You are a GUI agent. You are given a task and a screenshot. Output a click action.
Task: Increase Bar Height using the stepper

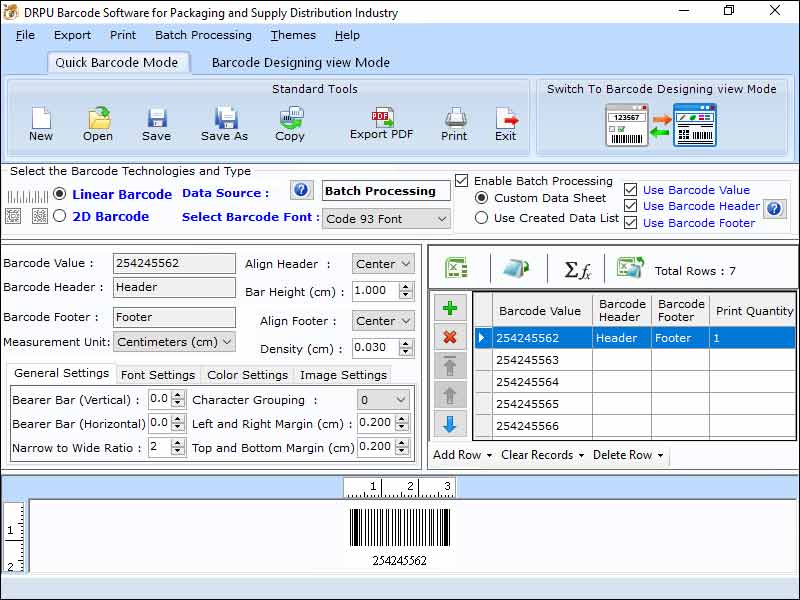pyautogui.click(x=404, y=285)
